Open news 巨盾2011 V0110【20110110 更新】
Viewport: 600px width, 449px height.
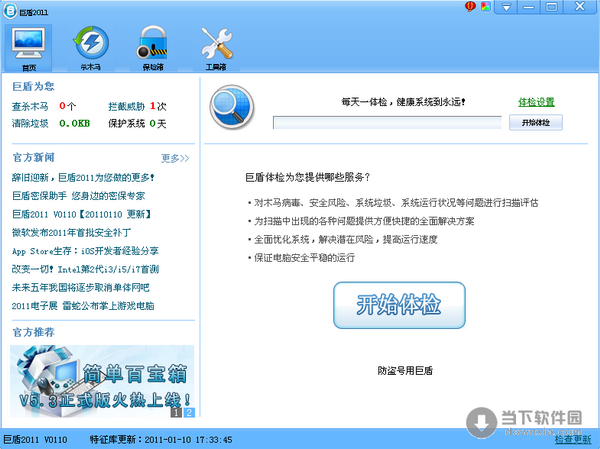click(x=82, y=214)
